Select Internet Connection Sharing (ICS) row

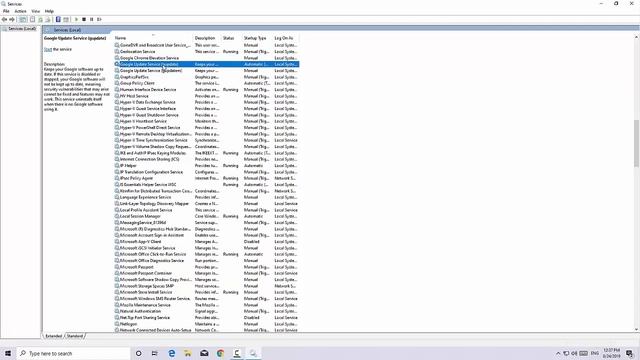[207, 159]
